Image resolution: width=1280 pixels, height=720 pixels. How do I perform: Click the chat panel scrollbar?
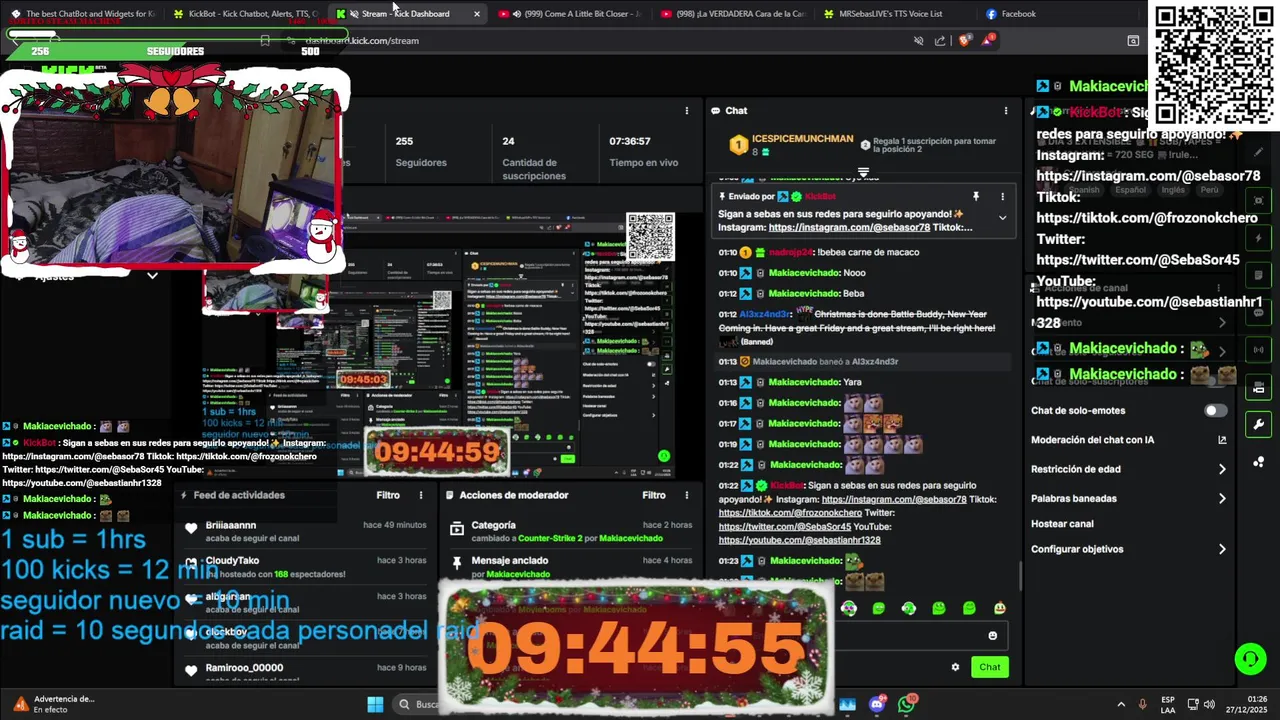point(1020,575)
